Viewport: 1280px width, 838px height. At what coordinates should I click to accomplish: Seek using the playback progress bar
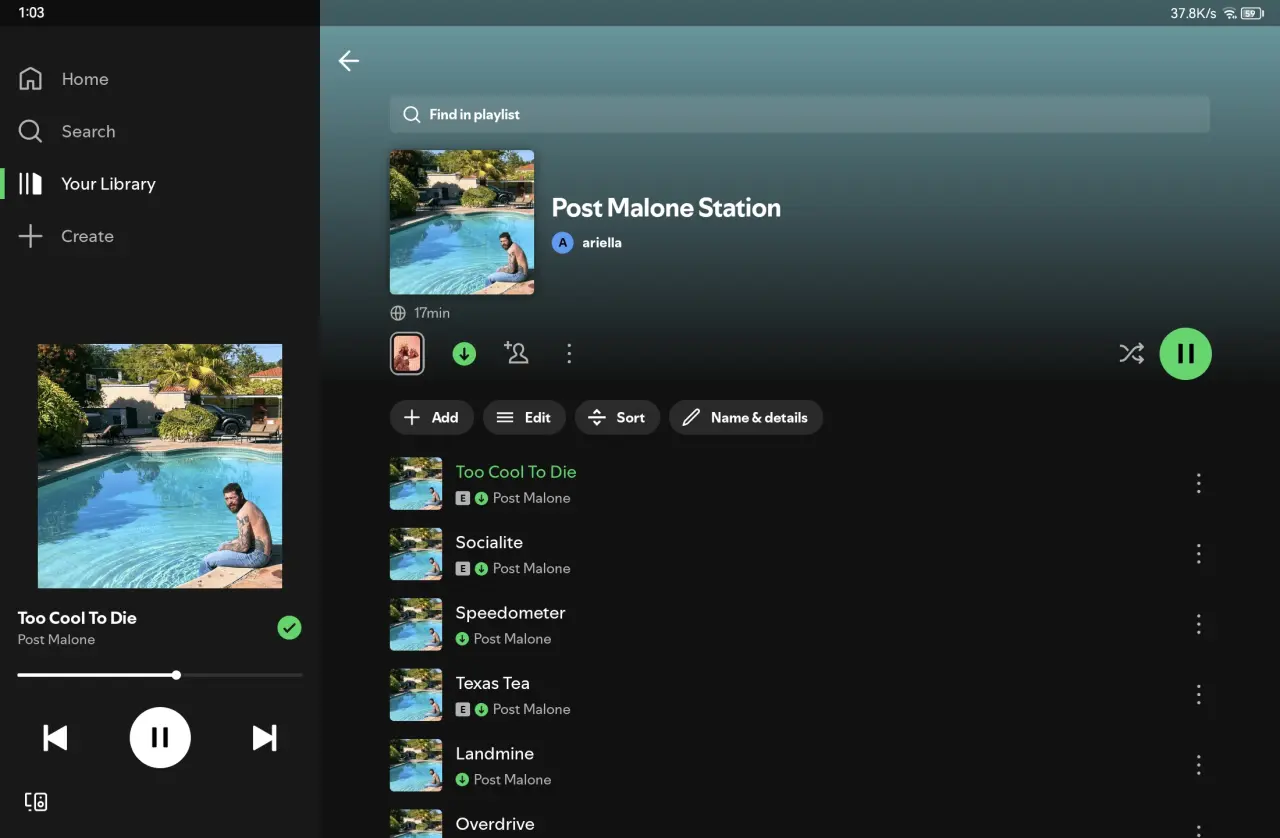(160, 675)
